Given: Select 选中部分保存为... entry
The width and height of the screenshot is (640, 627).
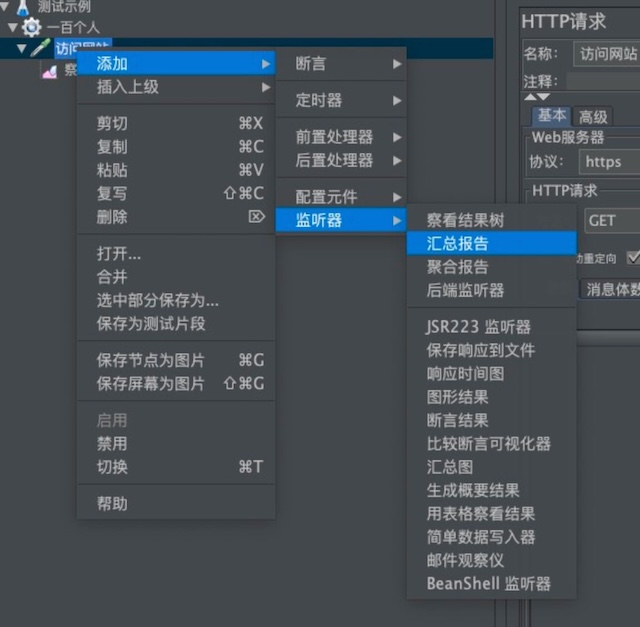Looking at the screenshot, I should pyautogui.click(x=176, y=300).
